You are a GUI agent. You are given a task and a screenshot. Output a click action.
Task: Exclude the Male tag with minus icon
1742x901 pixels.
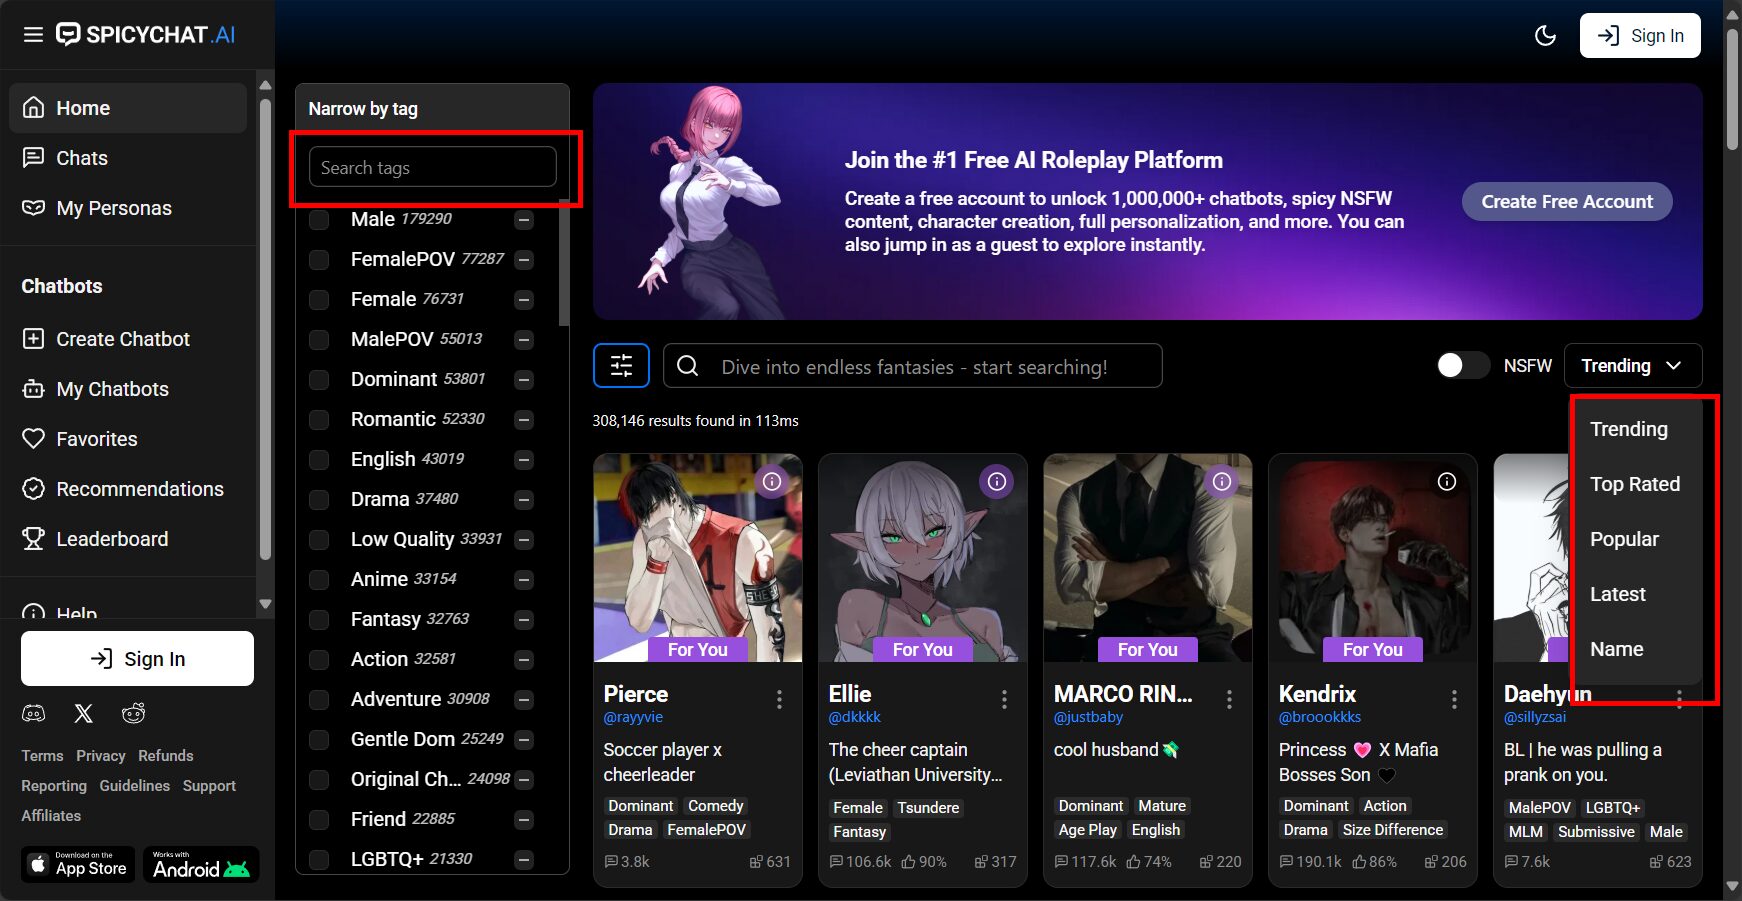point(524,220)
